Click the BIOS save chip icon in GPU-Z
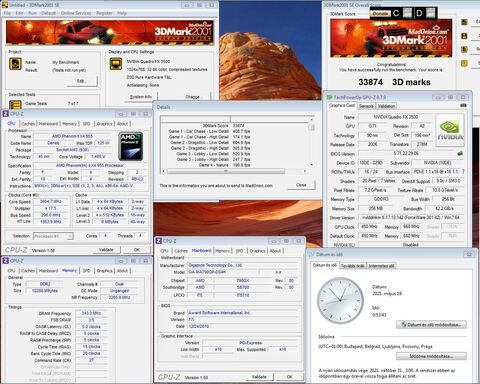This screenshot has width=480, height=384. tap(460, 153)
